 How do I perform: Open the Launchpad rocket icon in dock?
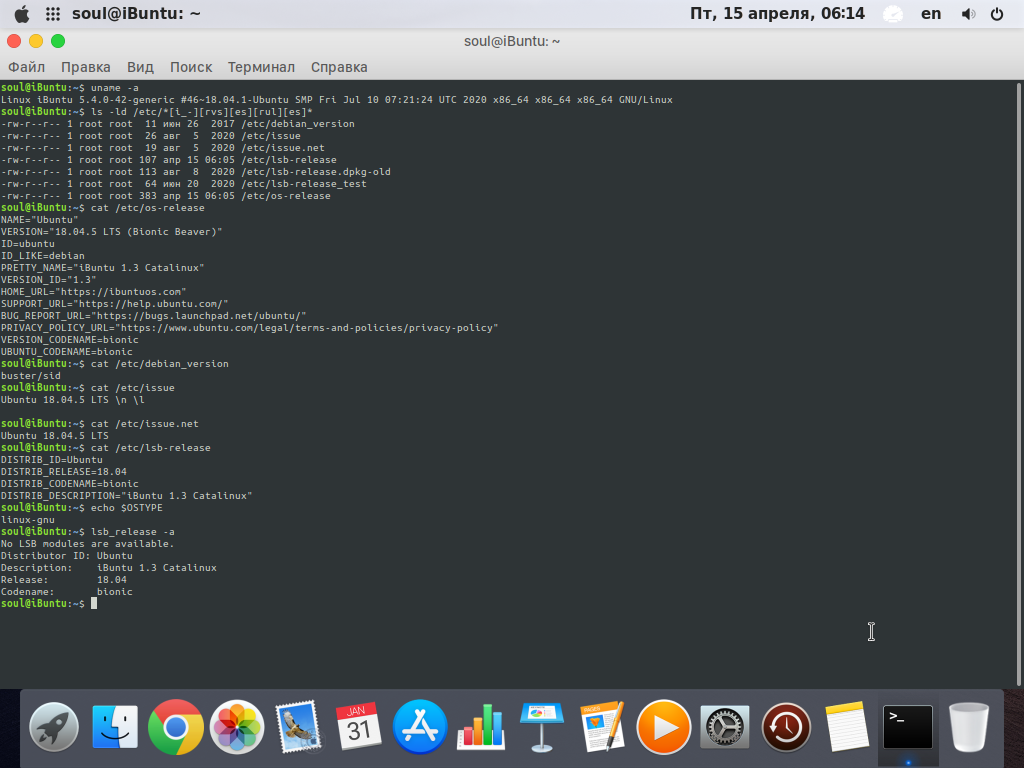pyautogui.click(x=54, y=728)
